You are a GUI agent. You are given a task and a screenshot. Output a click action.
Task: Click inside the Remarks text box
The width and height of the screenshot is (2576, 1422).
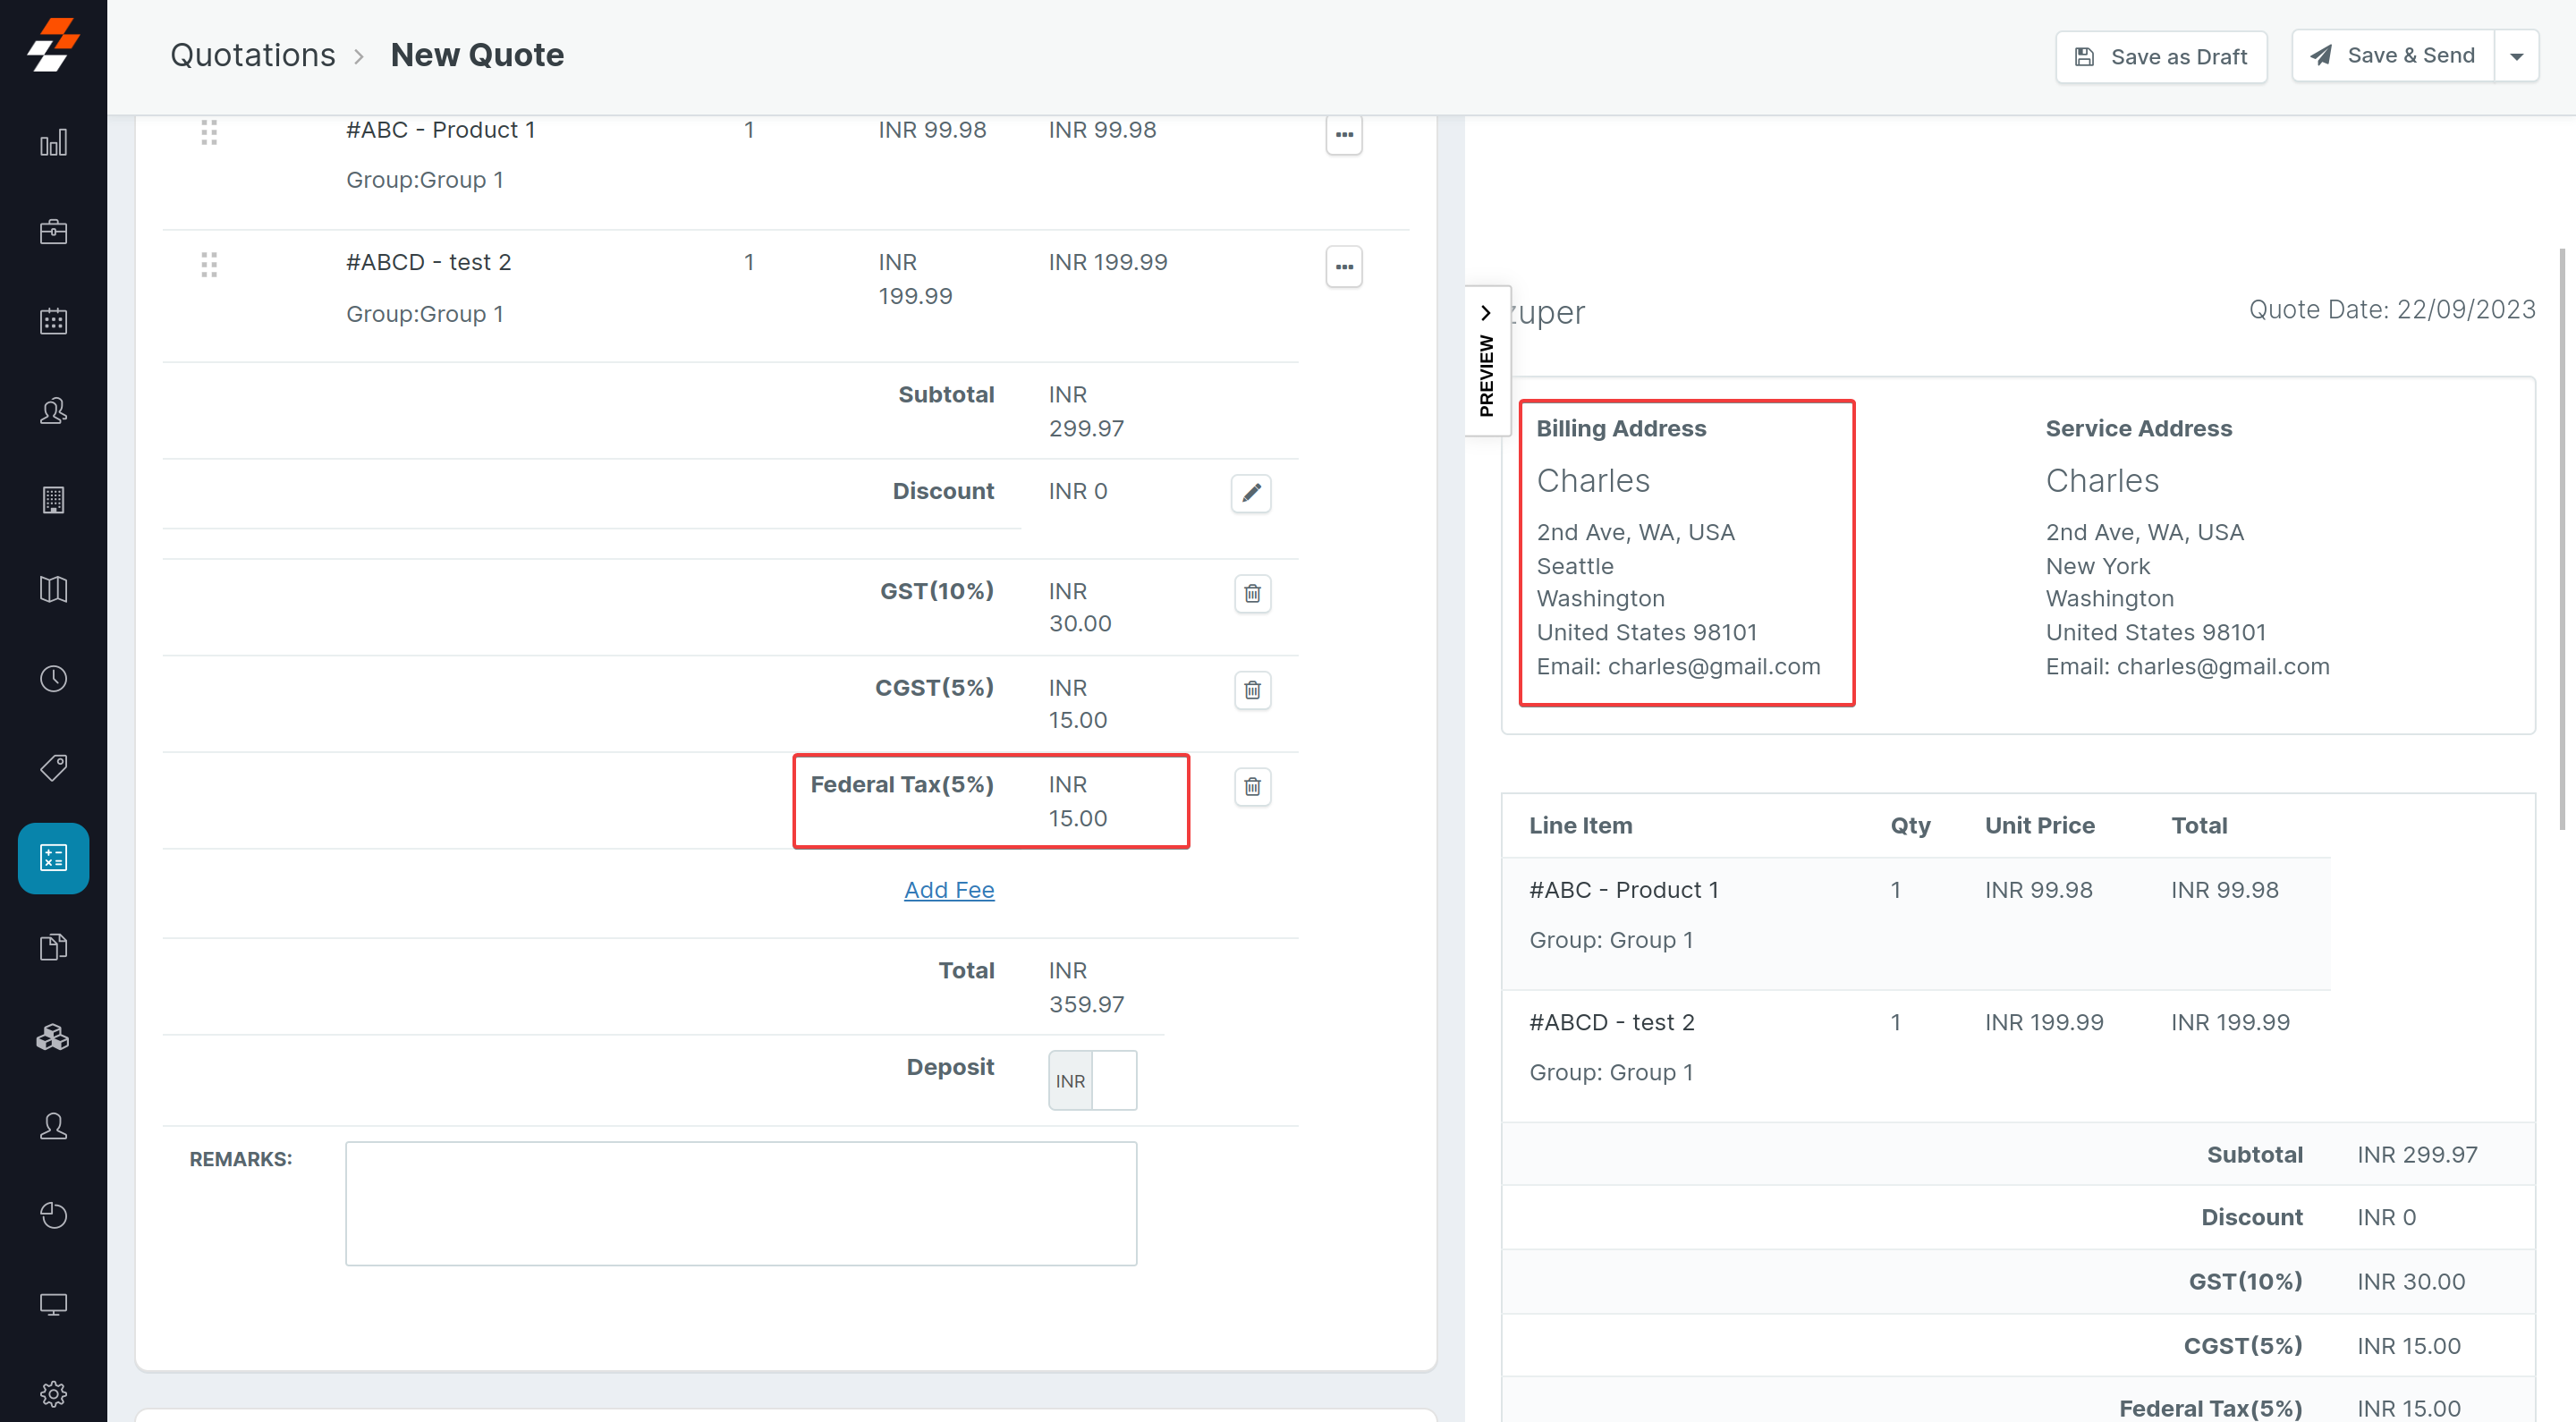tap(740, 1203)
